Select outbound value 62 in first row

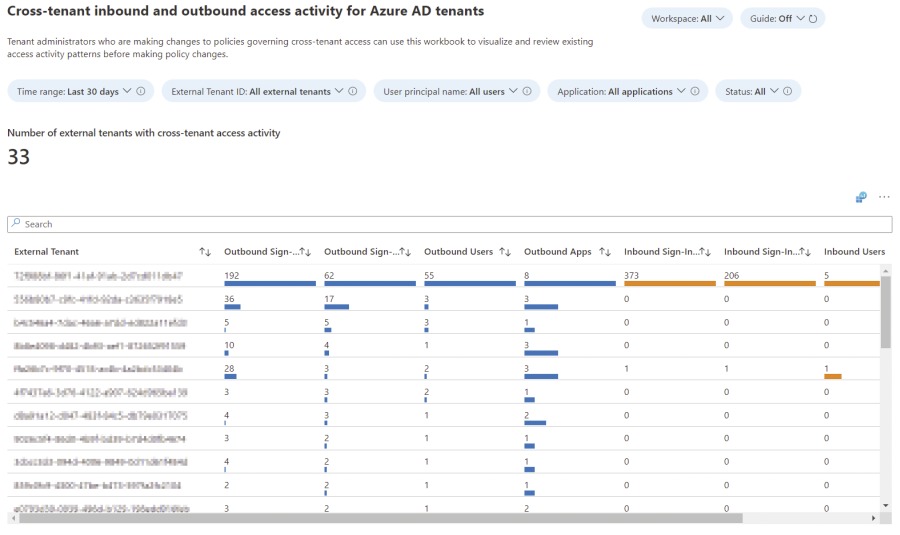329,276
